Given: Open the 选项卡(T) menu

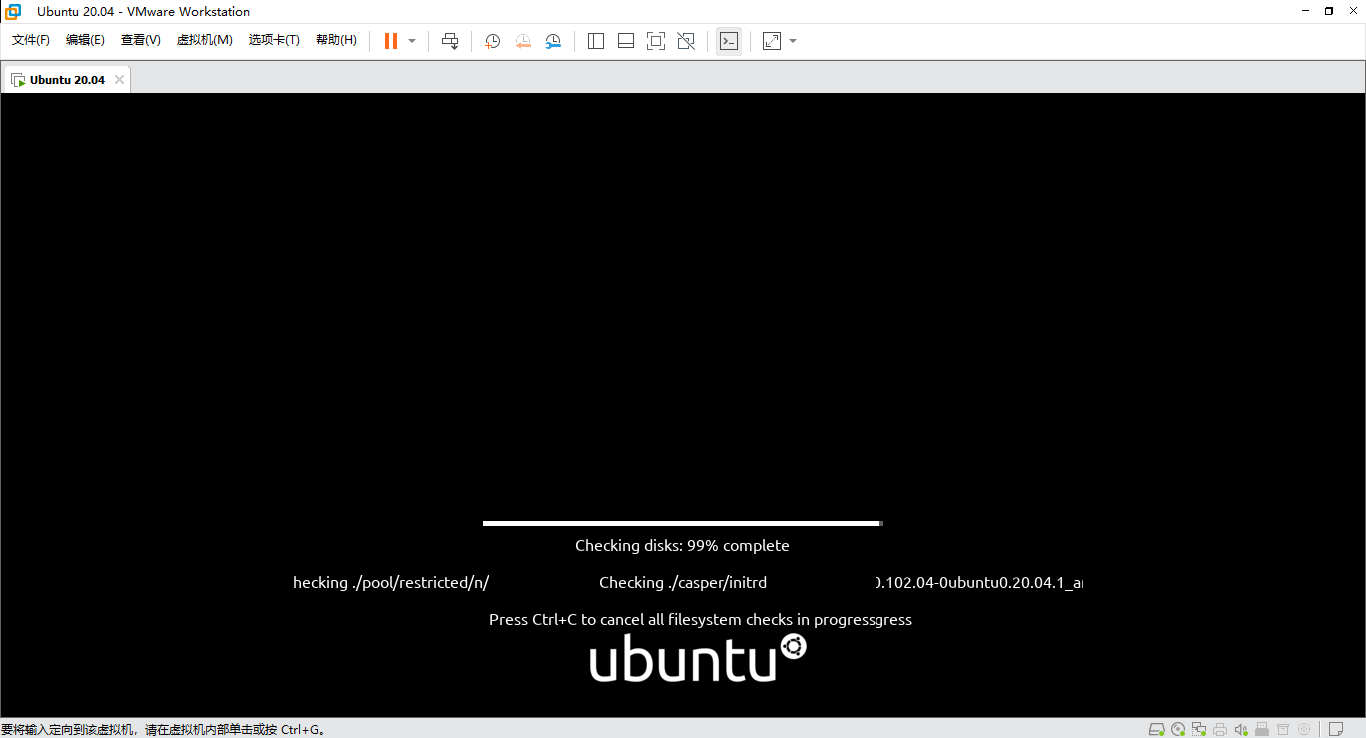Looking at the screenshot, I should [x=274, y=40].
